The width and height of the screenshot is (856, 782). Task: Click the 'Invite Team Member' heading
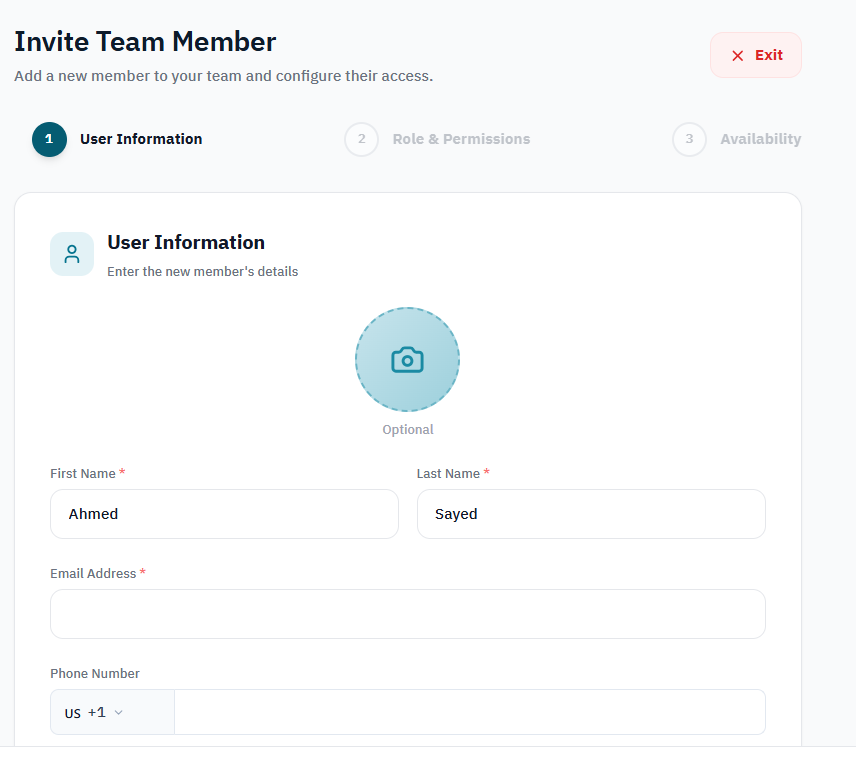[x=145, y=42]
